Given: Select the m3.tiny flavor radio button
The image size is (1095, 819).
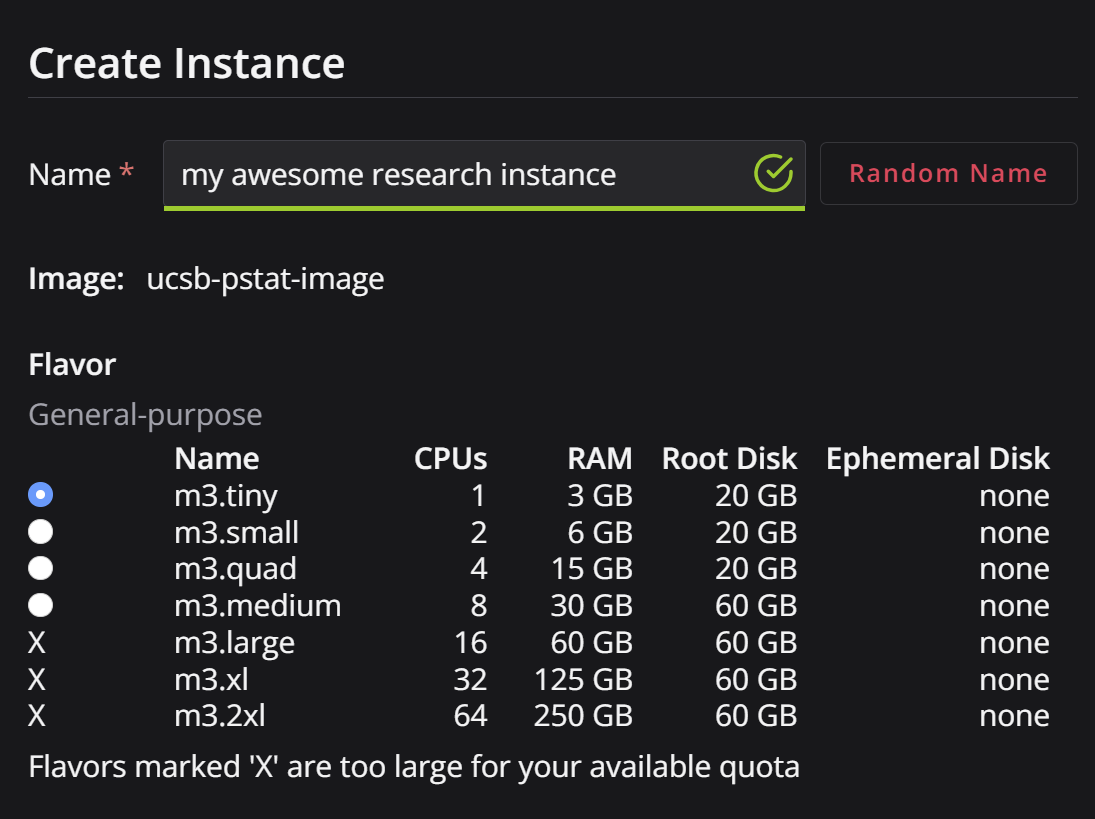Looking at the screenshot, I should coord(41,494).
